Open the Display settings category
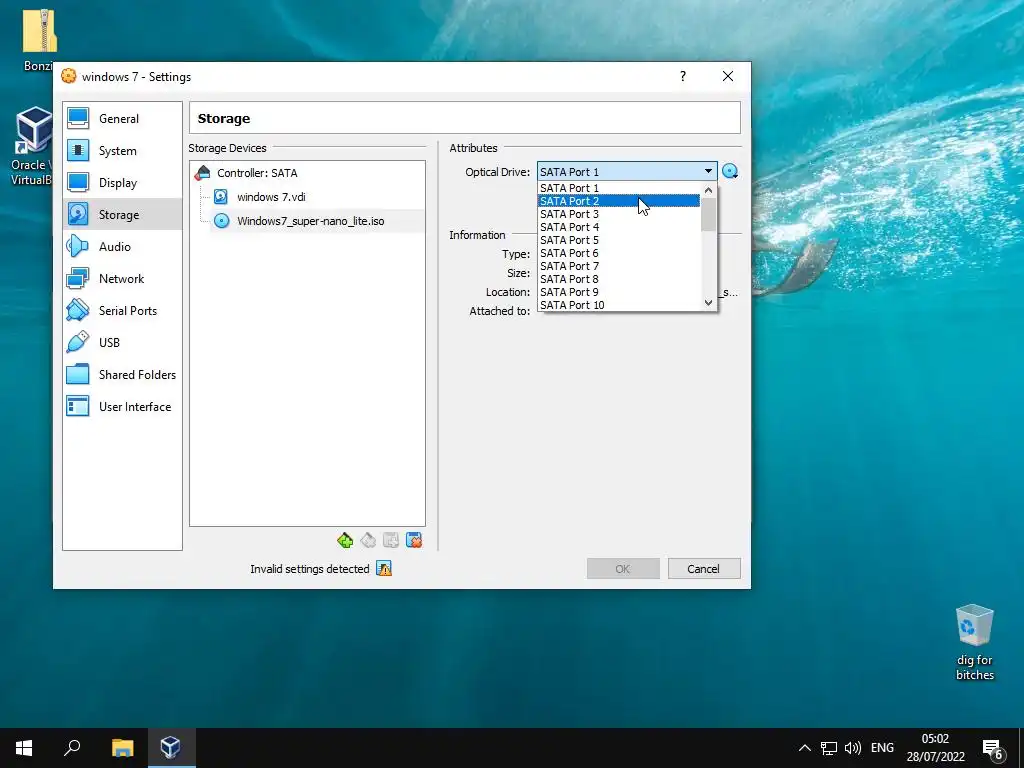The height and width of the screenshot is (768, 1024). point(122,183)
